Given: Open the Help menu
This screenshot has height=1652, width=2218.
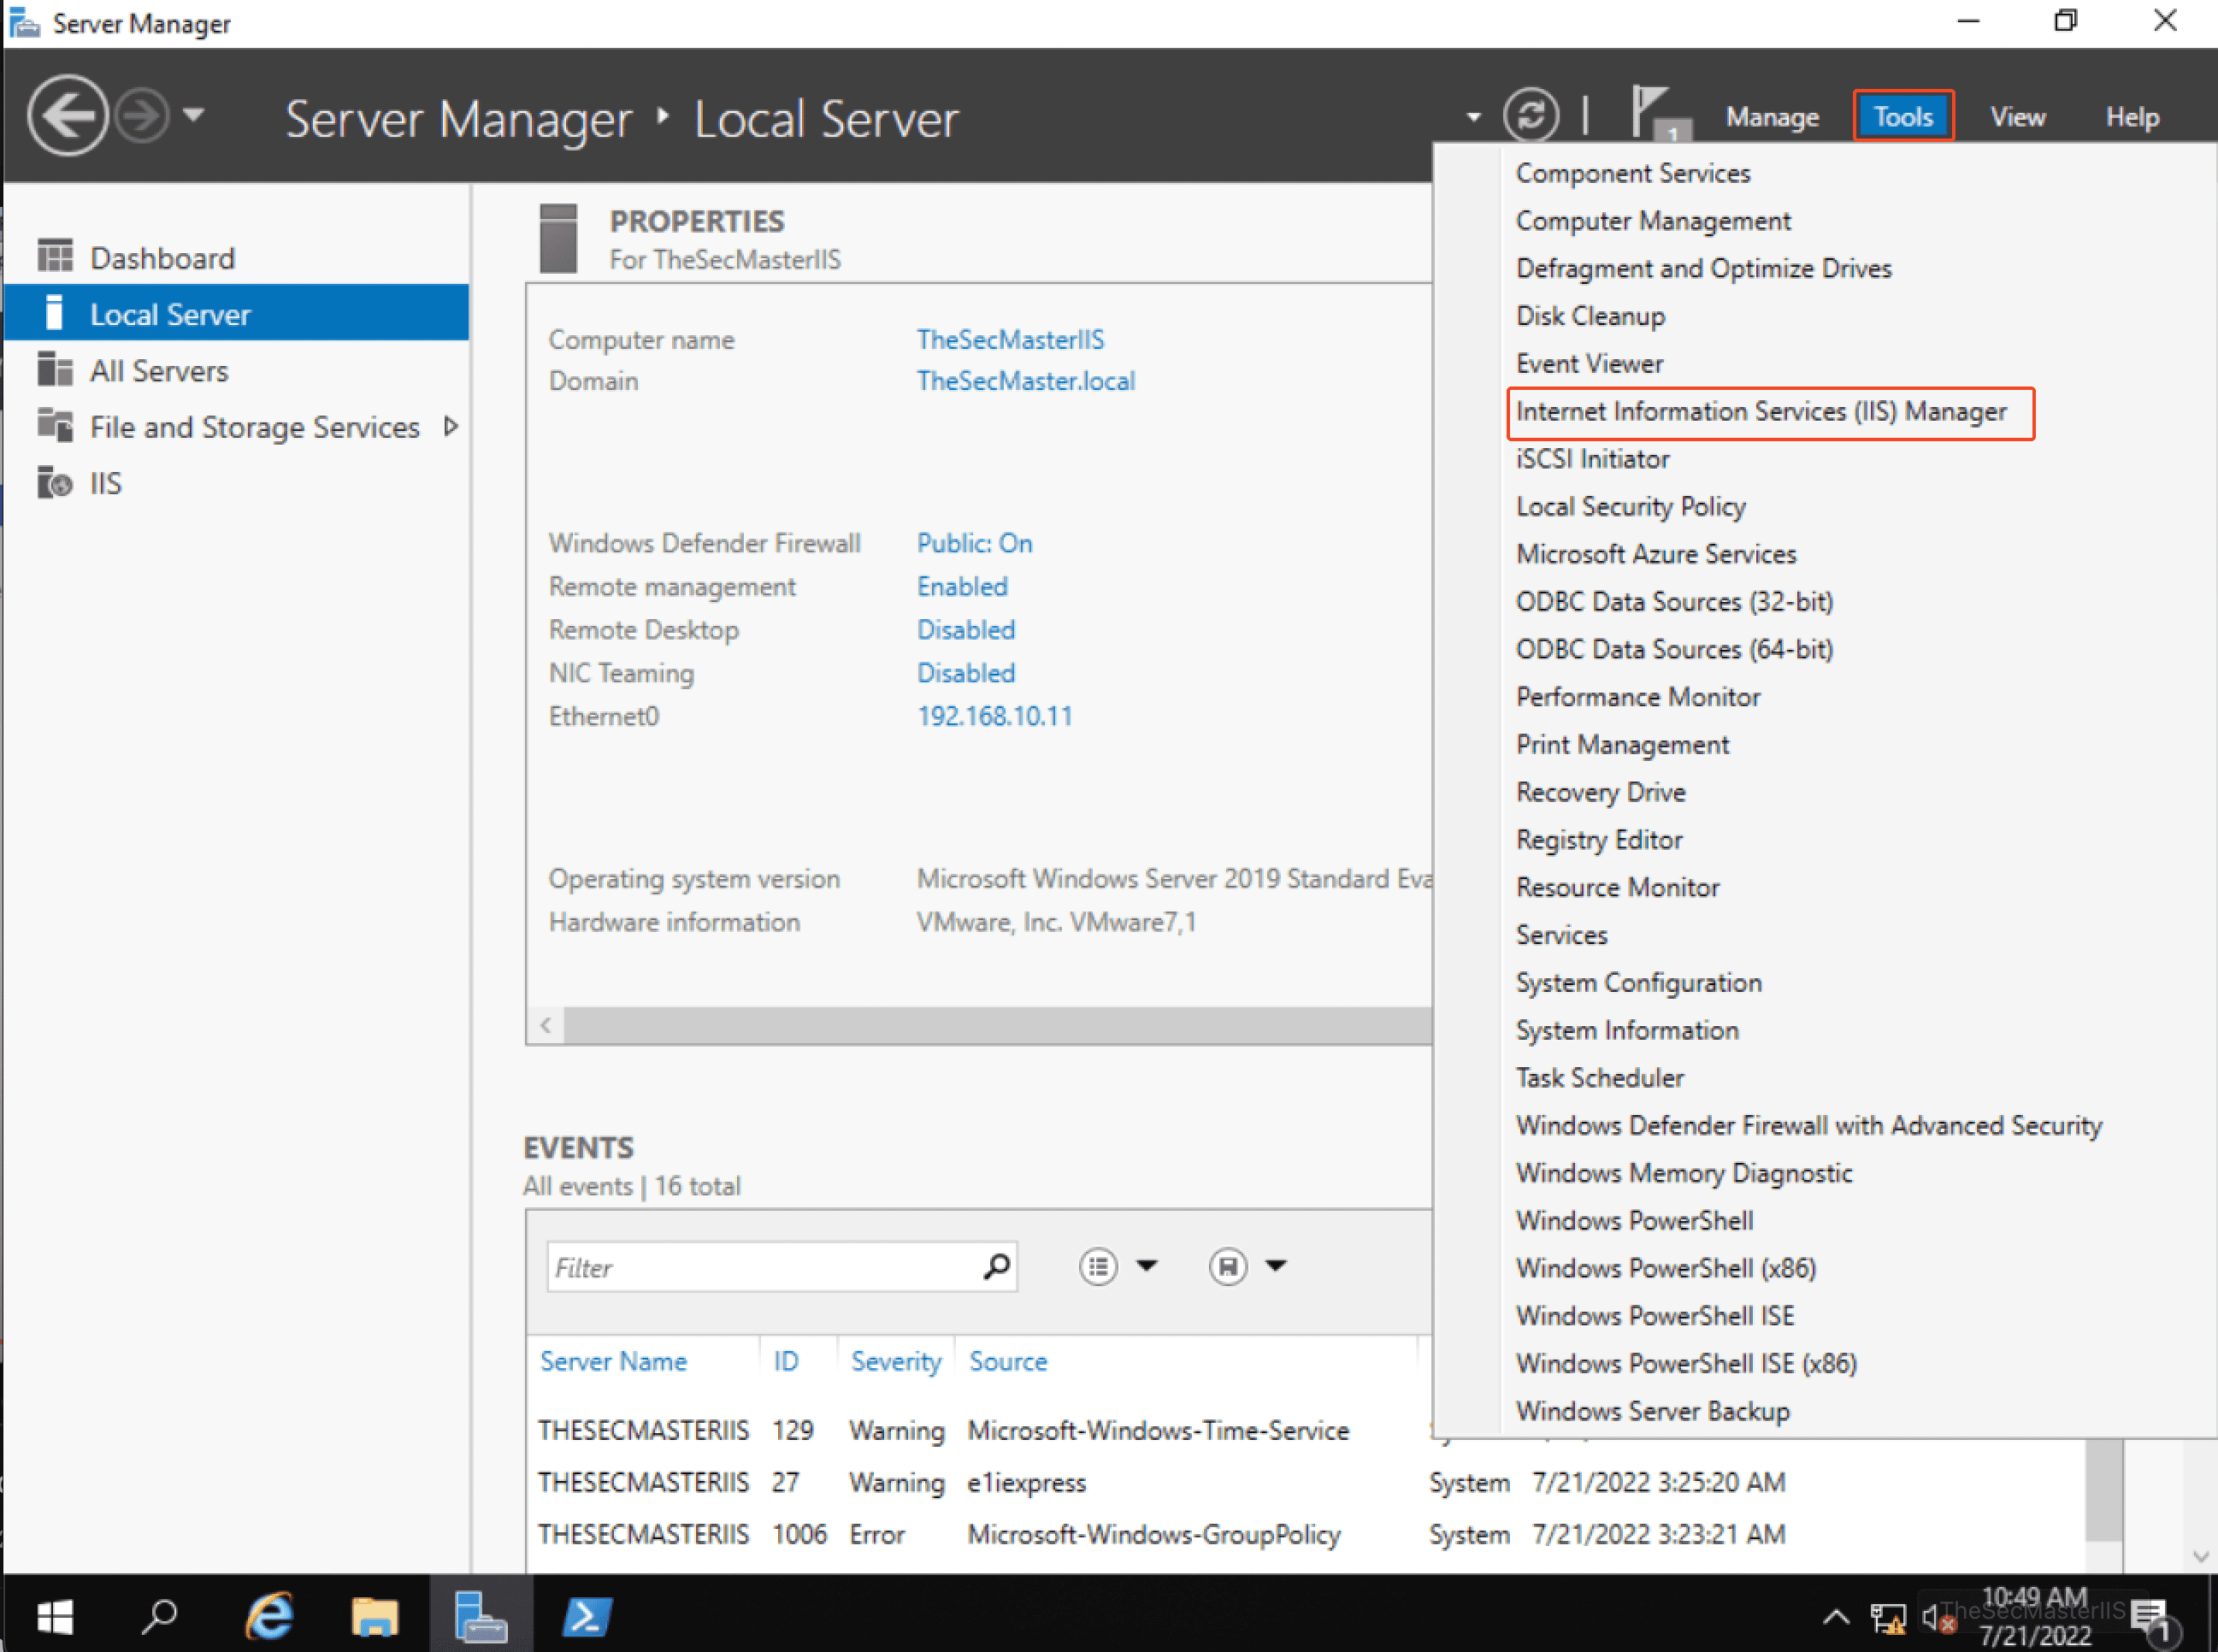Looking at the screenshot, I should 2132,117.
